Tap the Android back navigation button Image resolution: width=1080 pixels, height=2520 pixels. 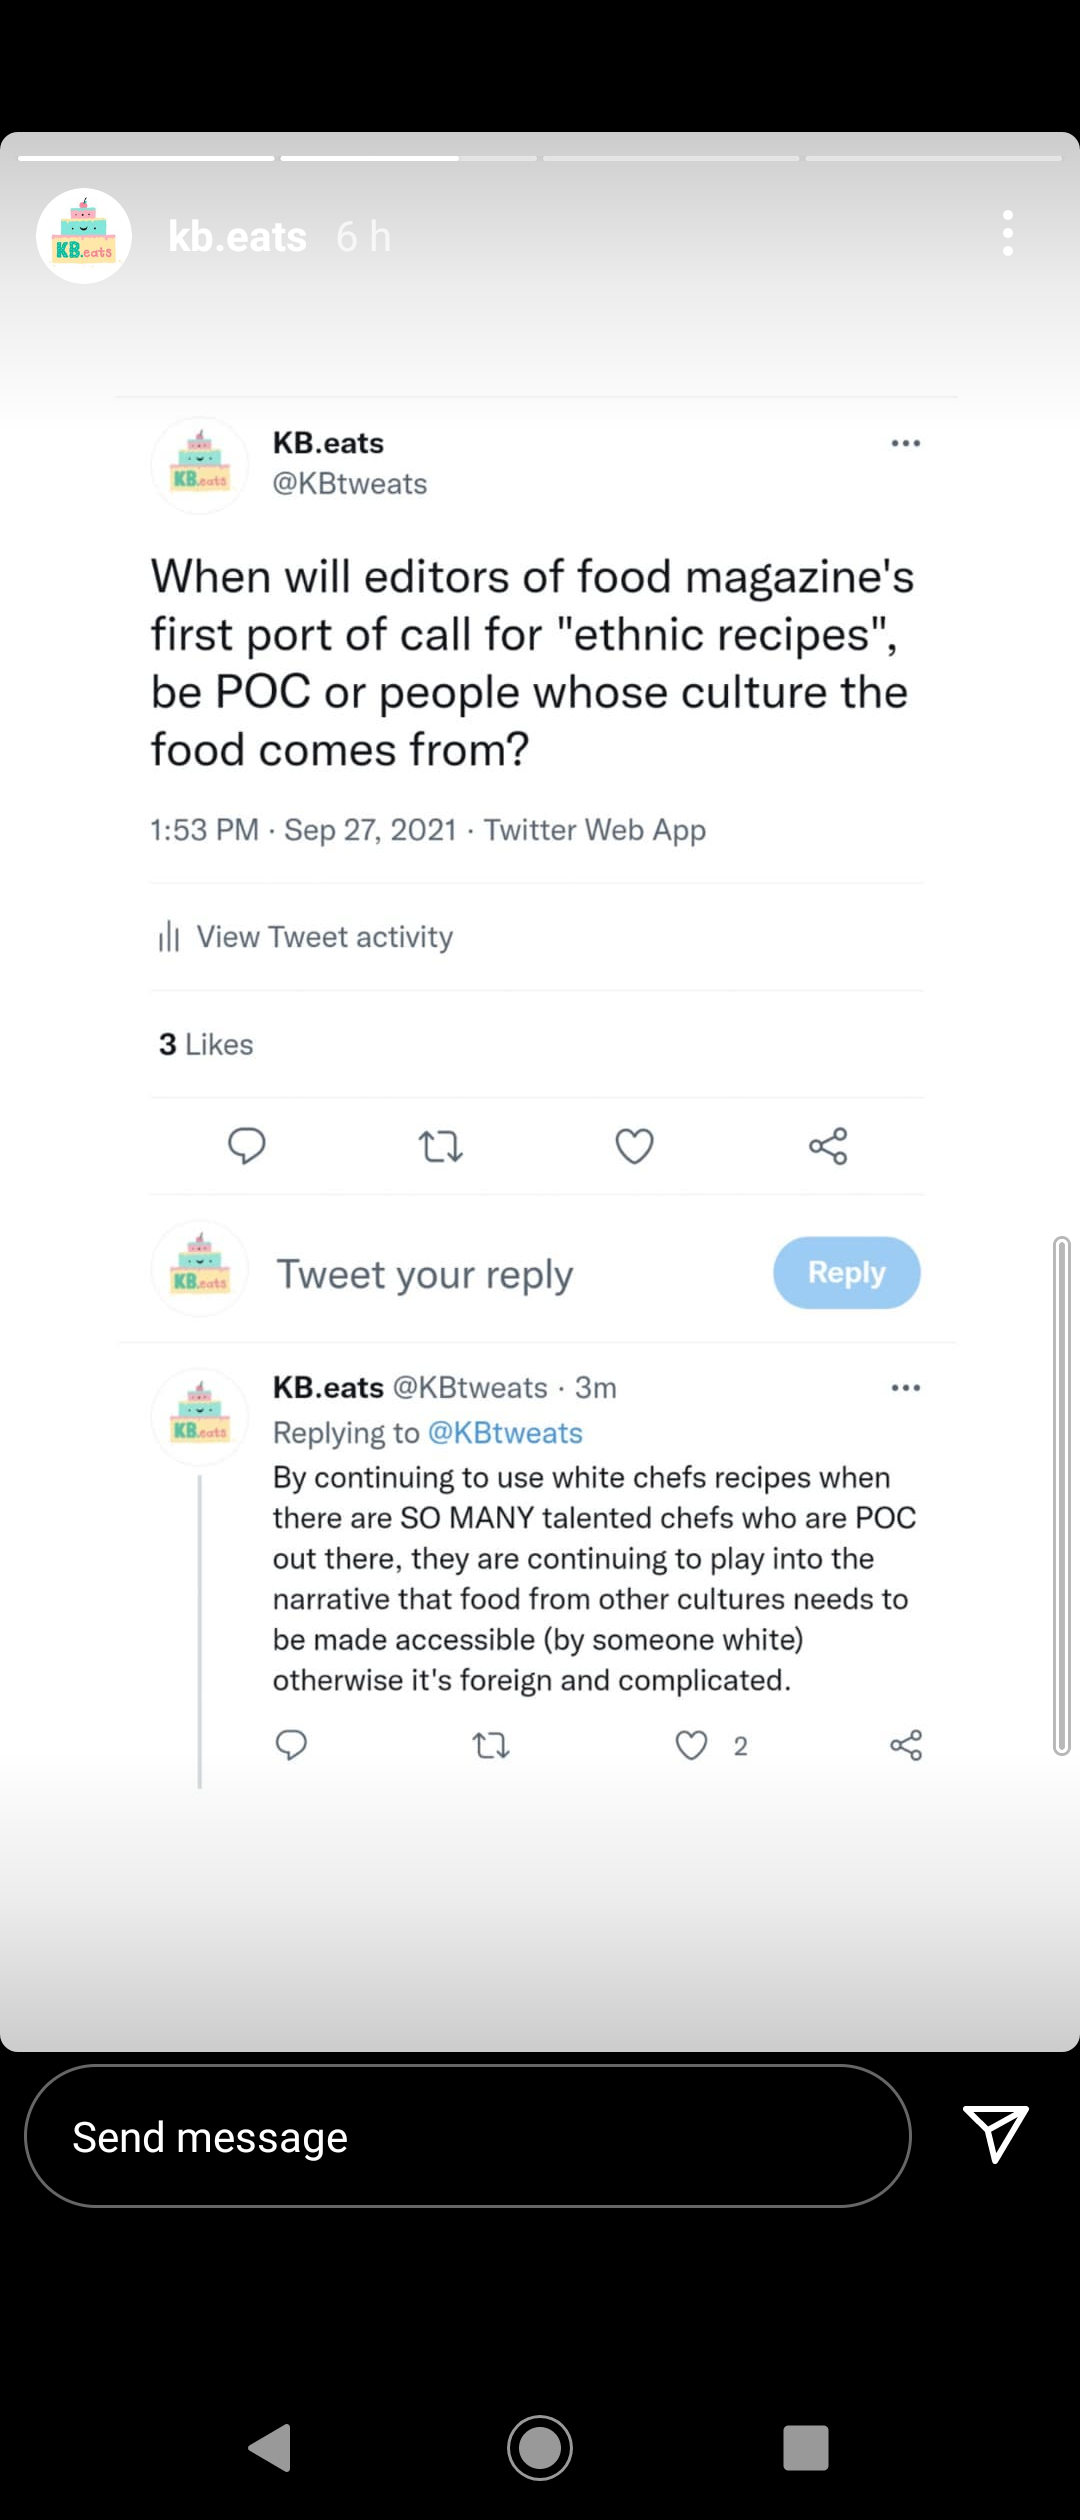tap(270, 2447)
